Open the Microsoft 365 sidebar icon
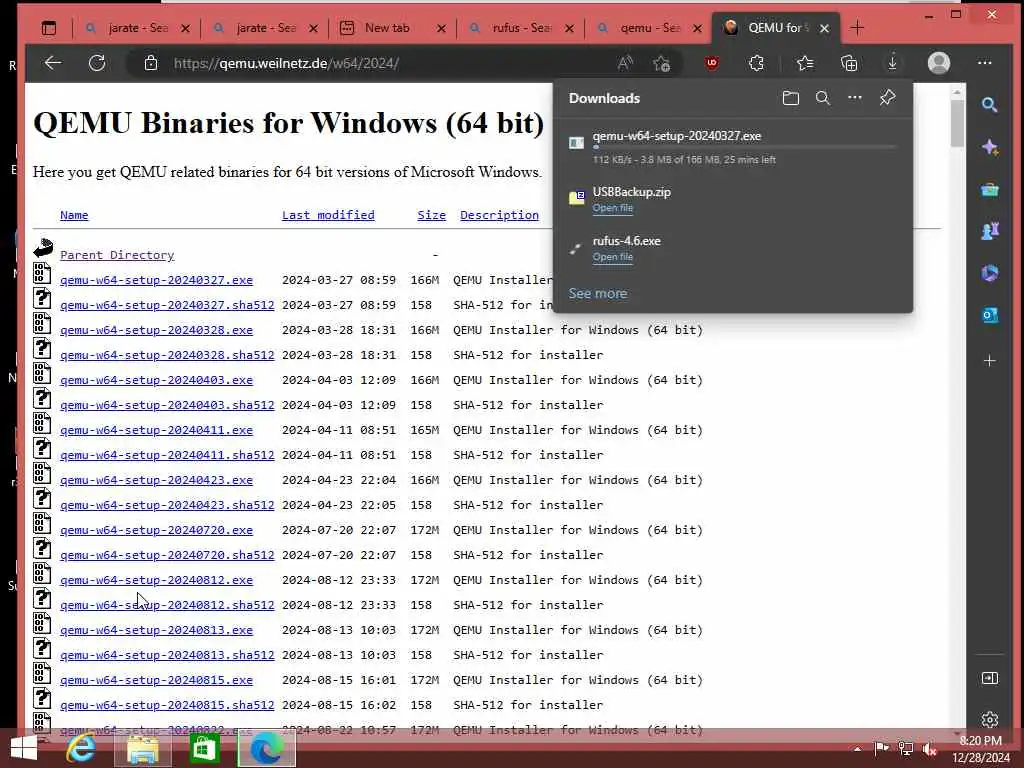This screenshot has width=1024, height=768. pos(989,273)
